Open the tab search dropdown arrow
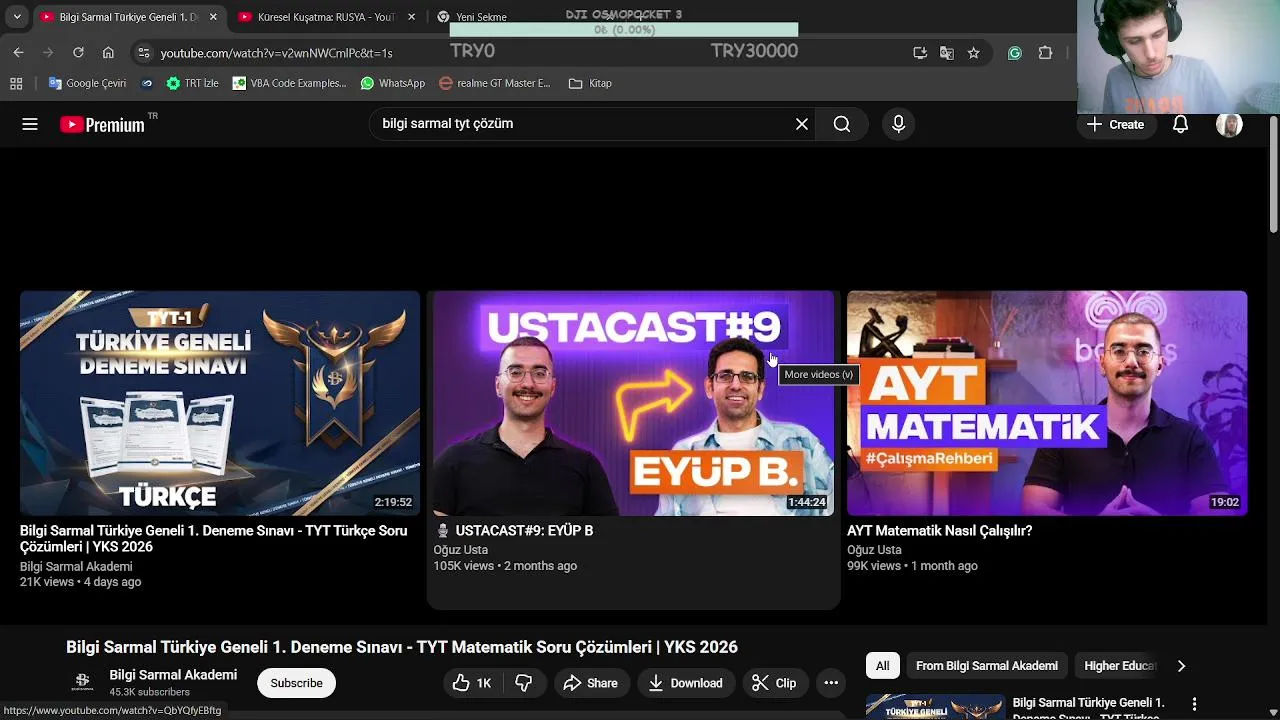The width and height of the screenshot is (1280, 720). (x=17, y=17)
